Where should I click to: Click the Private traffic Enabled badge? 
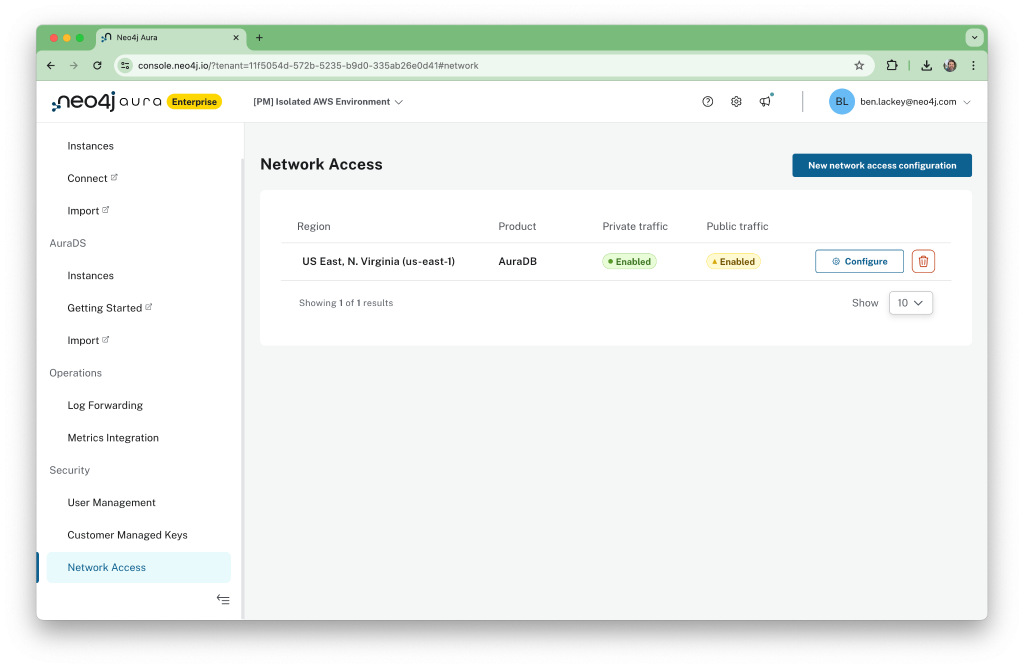[629, 261]
